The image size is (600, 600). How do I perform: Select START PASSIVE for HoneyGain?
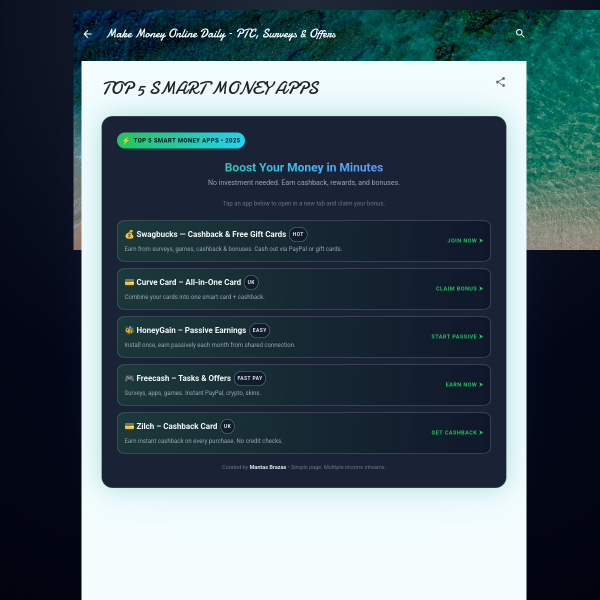(457, 337)
